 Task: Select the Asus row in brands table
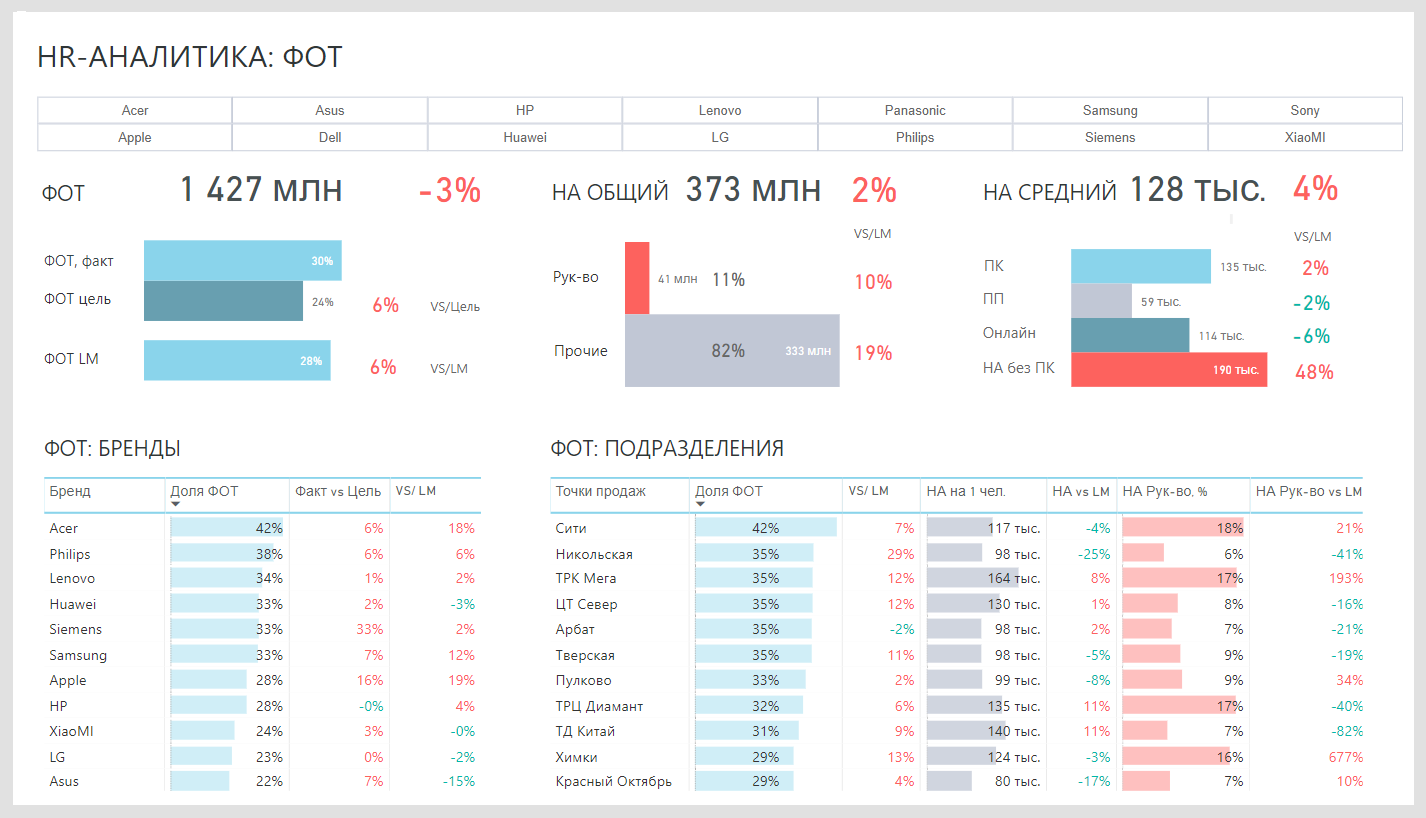[x=262, y=782]
